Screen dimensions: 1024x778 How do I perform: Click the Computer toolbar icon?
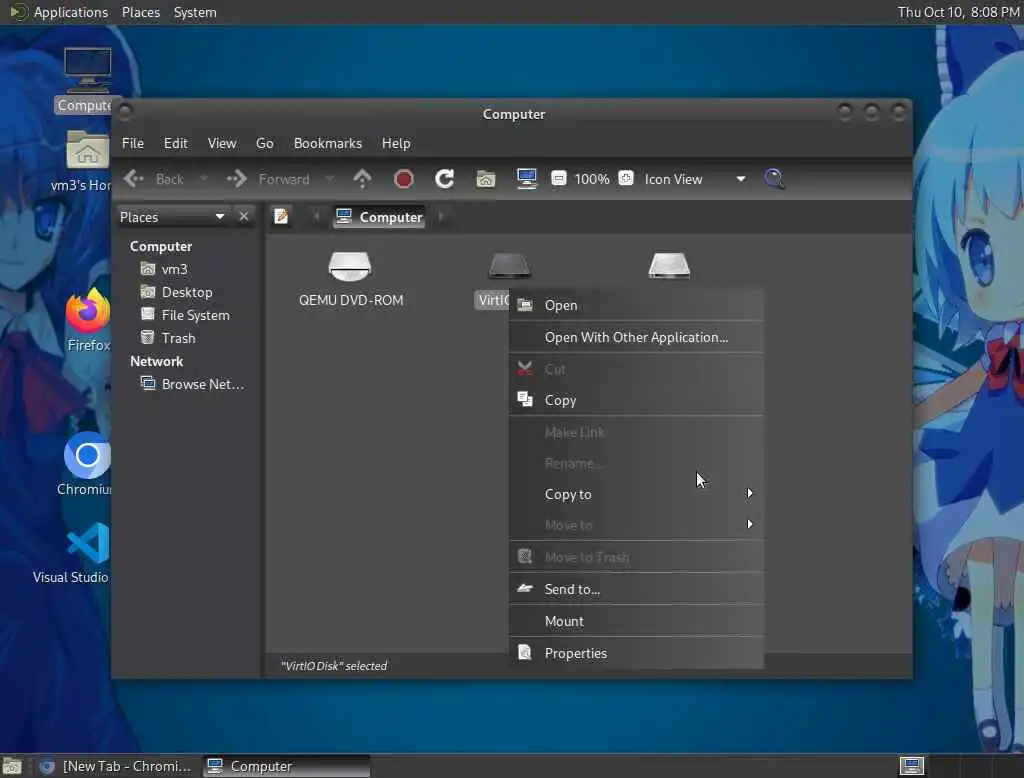pos(526,178)
